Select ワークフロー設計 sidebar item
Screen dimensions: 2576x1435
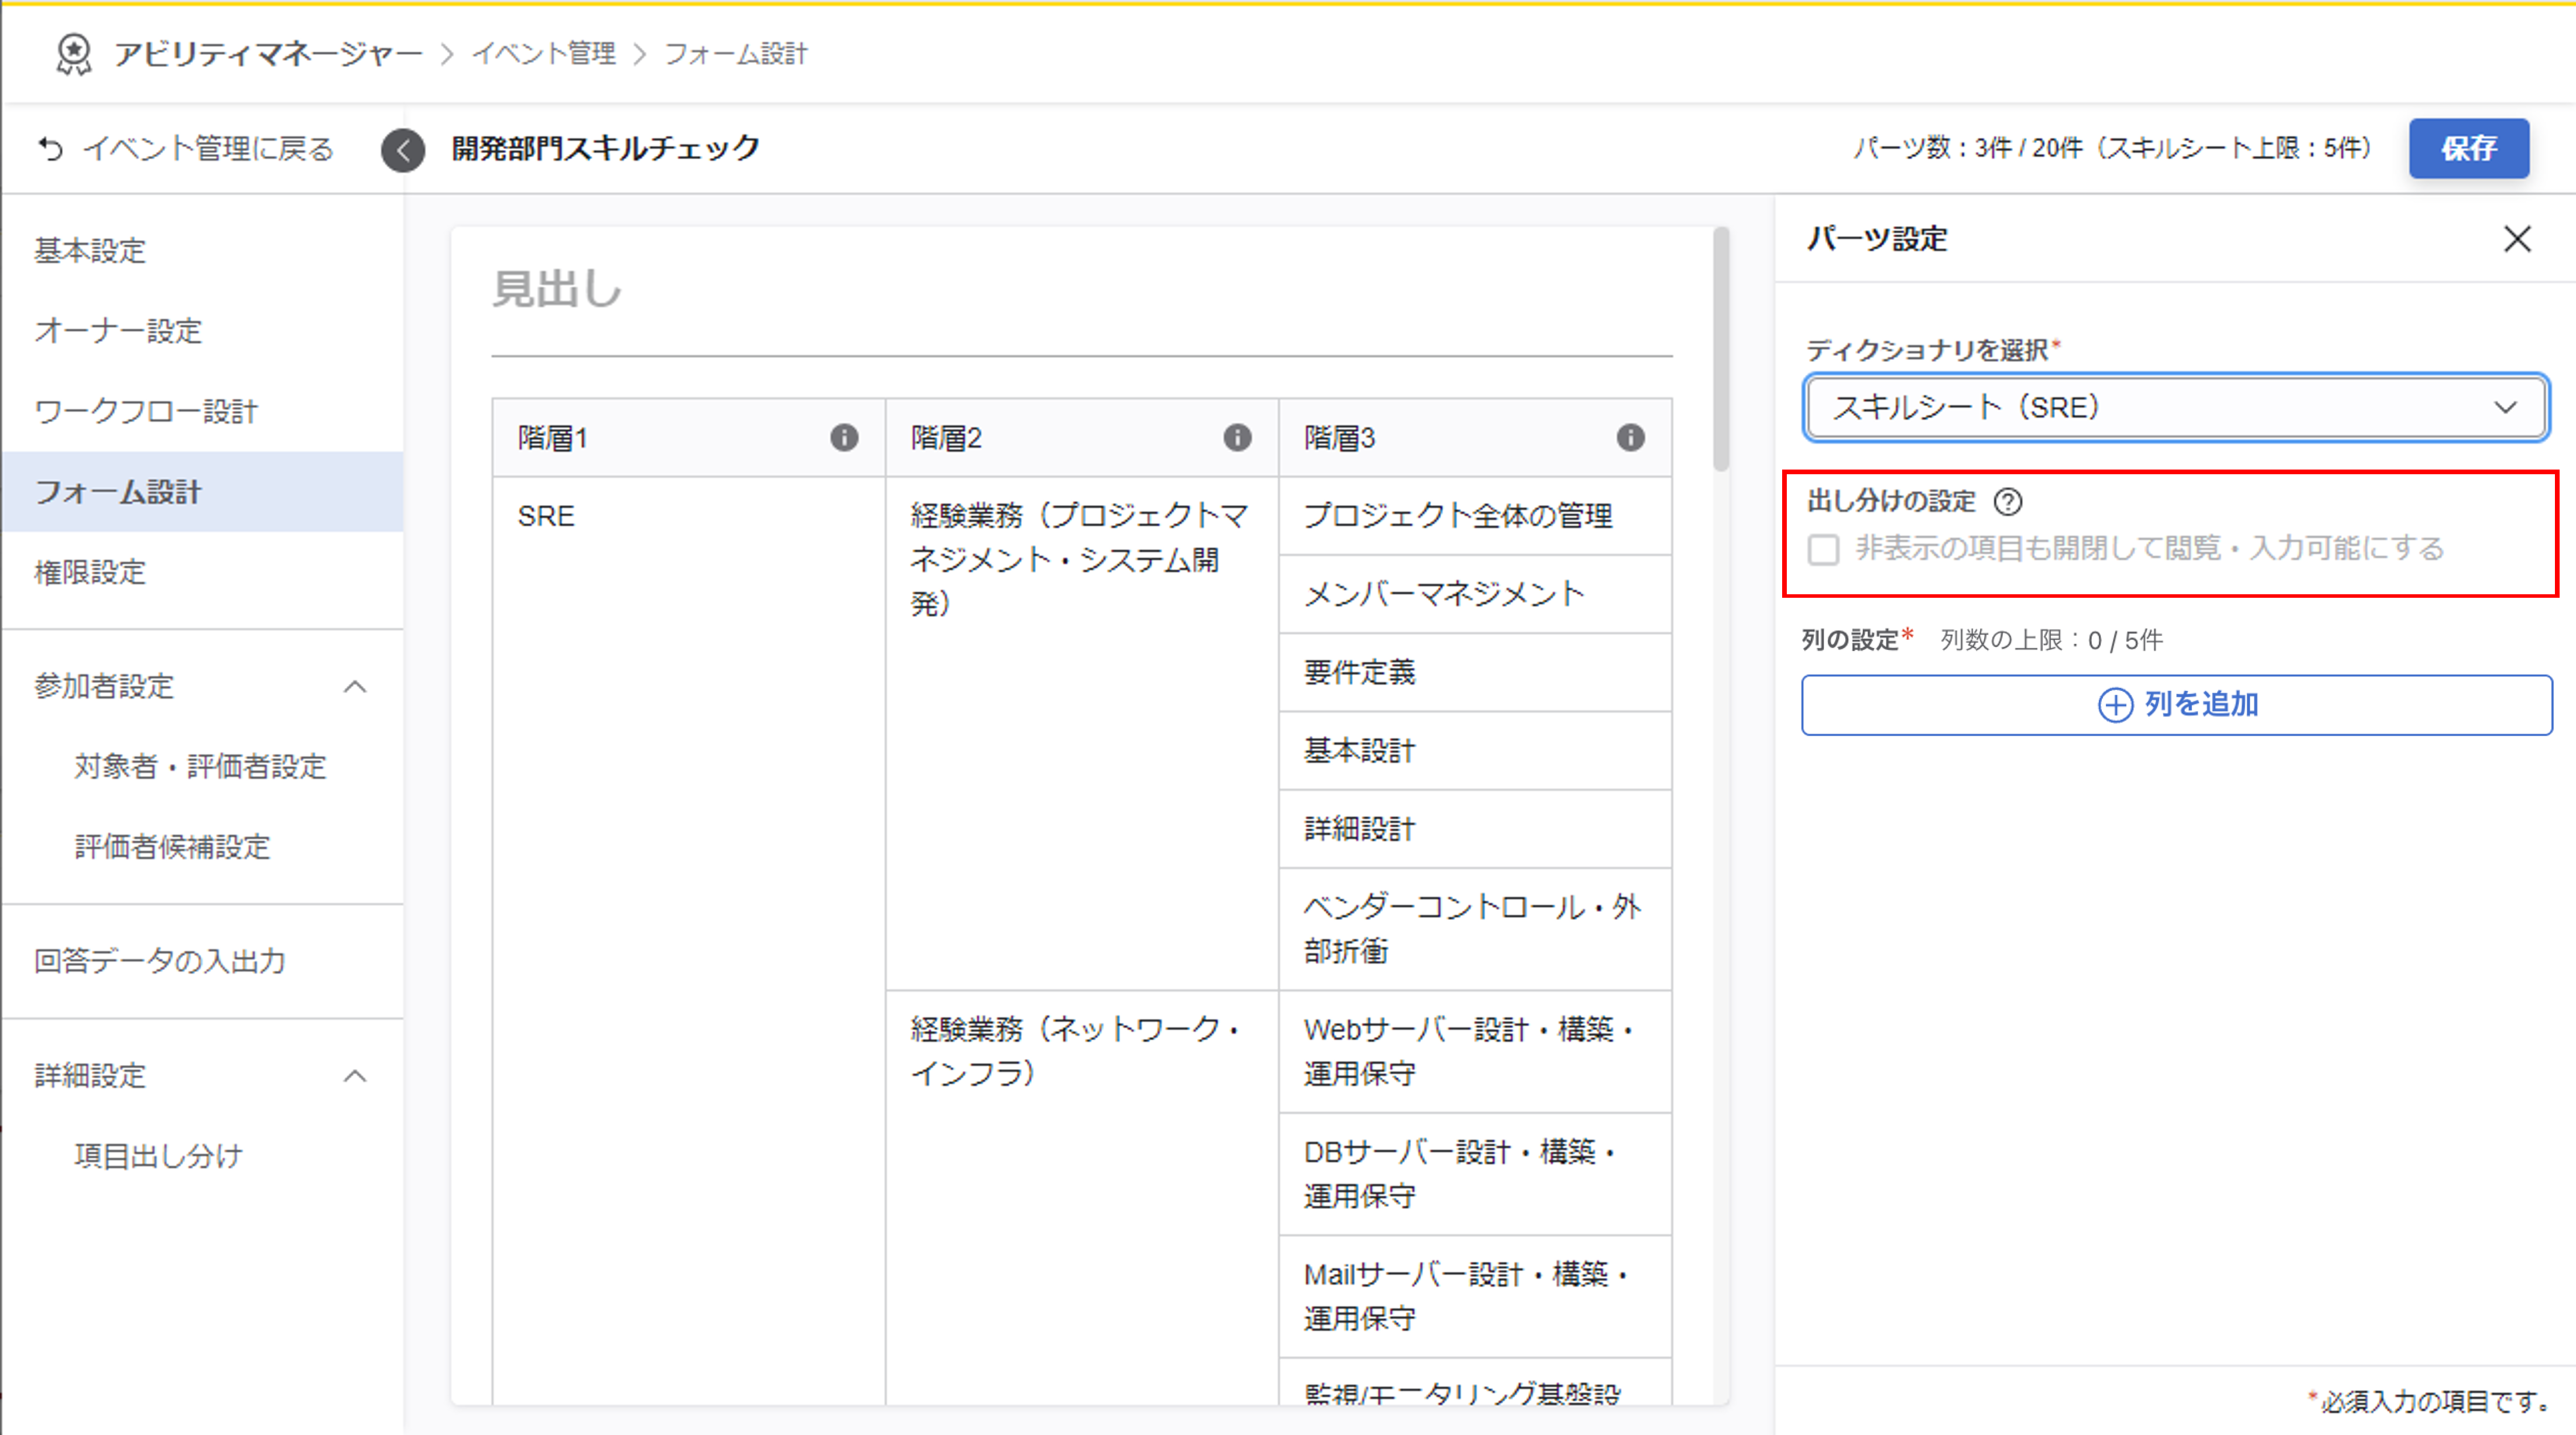point(146,411)
